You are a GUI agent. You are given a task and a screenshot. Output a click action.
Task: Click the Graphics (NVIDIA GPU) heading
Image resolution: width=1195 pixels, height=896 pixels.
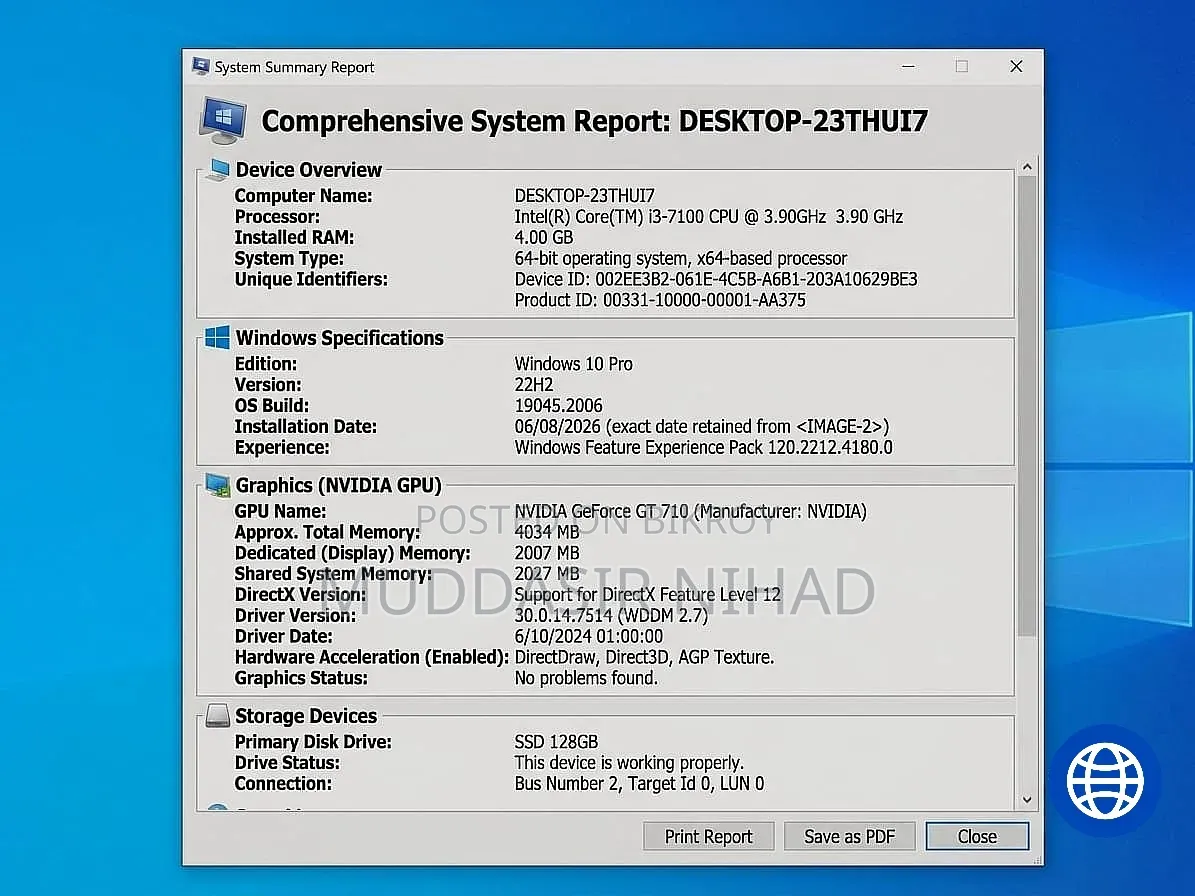point(338,485)
